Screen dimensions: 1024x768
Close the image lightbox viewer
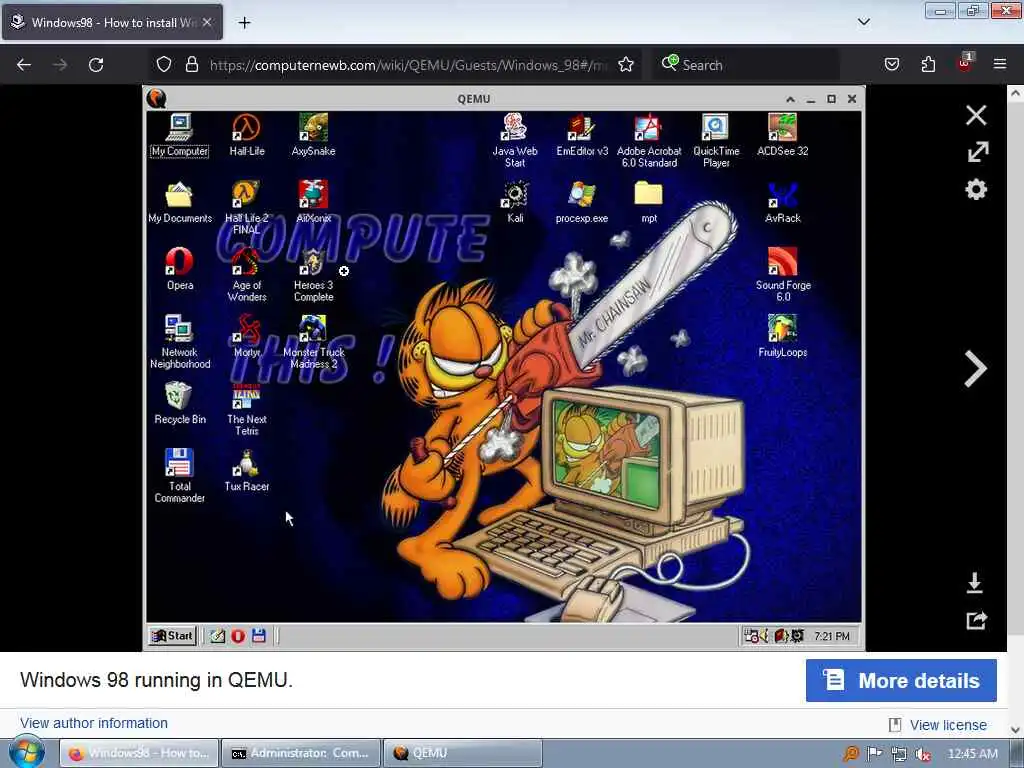[976, 115]
